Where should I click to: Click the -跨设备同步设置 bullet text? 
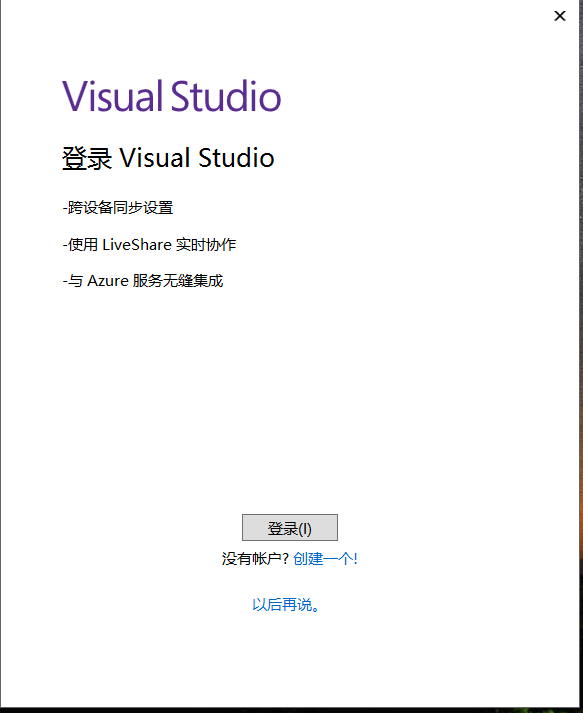tap(118, 208)
